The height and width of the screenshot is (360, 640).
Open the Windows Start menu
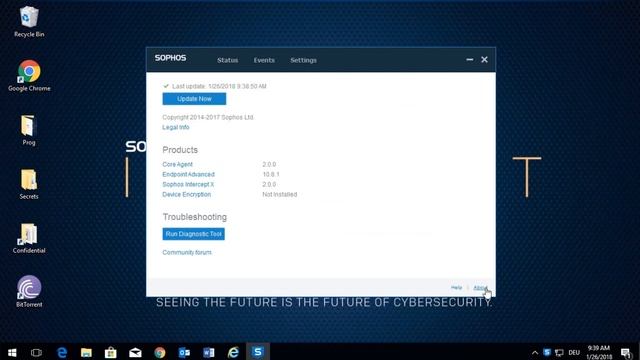click(x=12, y=352)
